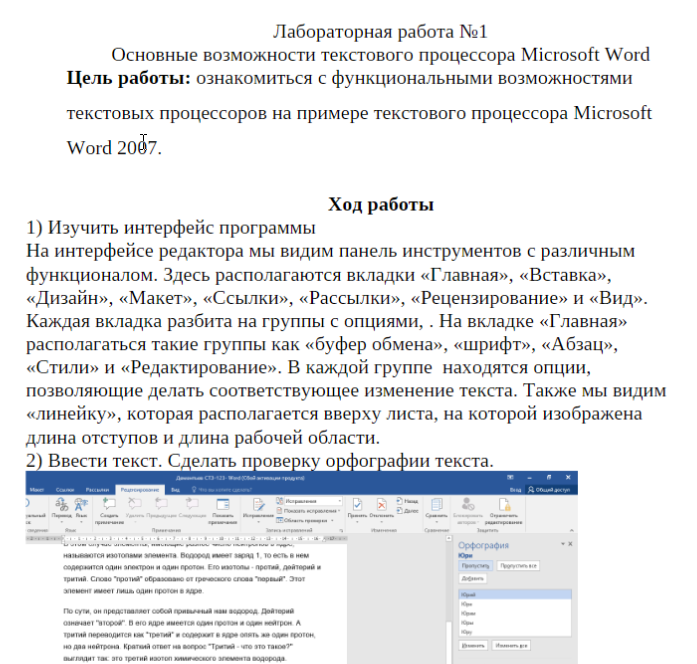This screenshot has height=664, width=697.
Task: Click the word «линейку» in the paragraph
Action: tap(71, 415)
